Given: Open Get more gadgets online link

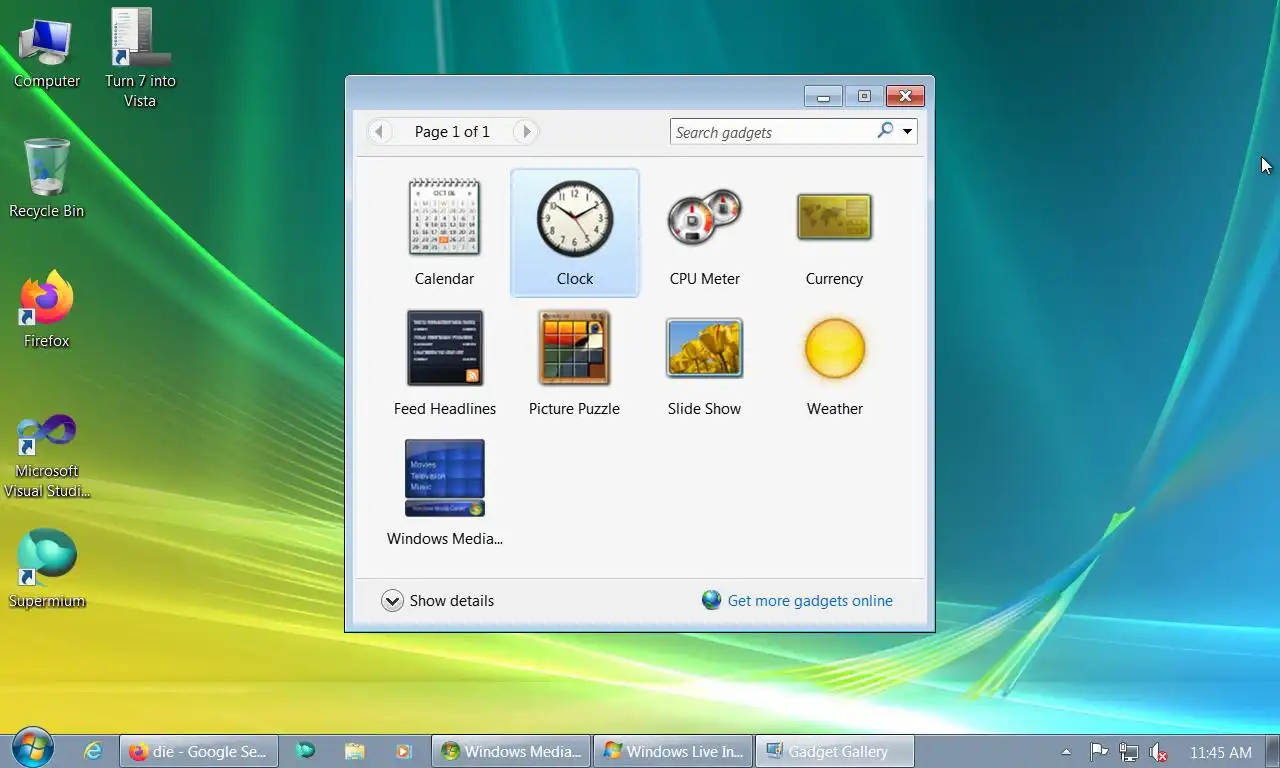Looking at the screenshot, I should [x=810, y=601].
